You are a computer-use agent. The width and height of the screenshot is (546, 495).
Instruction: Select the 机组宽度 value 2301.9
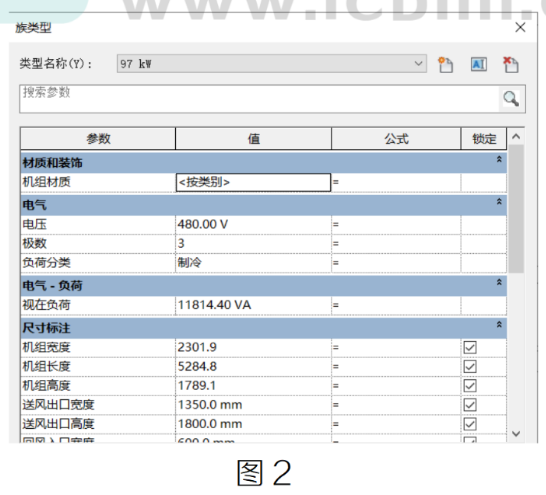254,347
